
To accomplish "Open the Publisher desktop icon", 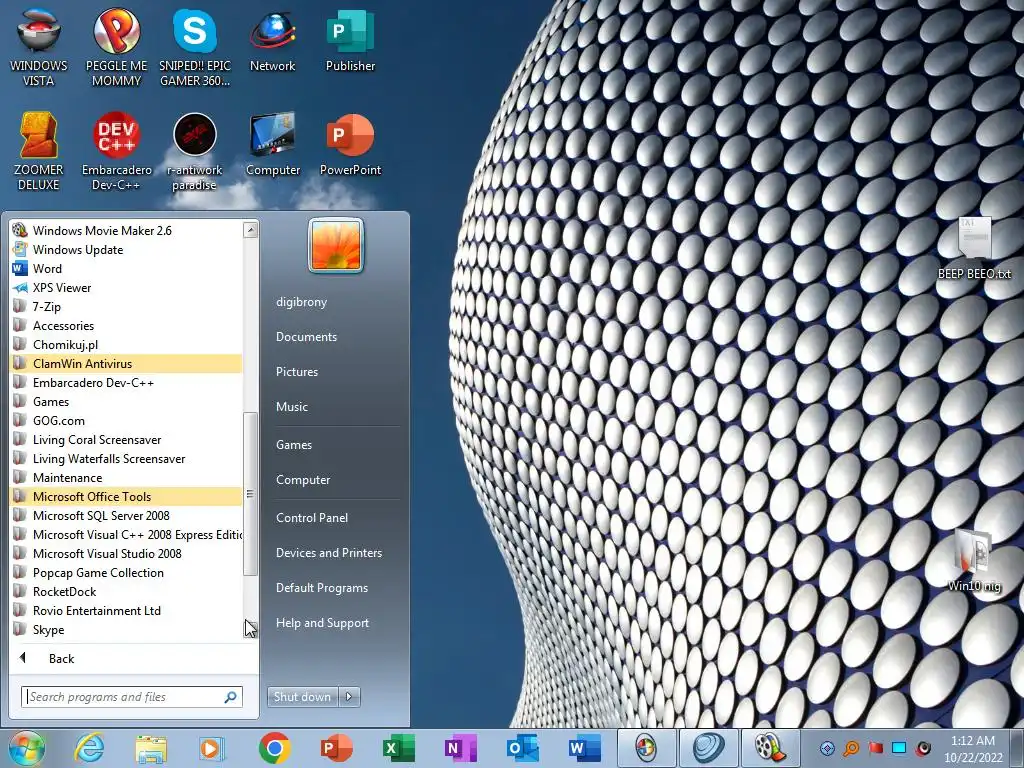I will coord(350,40).
